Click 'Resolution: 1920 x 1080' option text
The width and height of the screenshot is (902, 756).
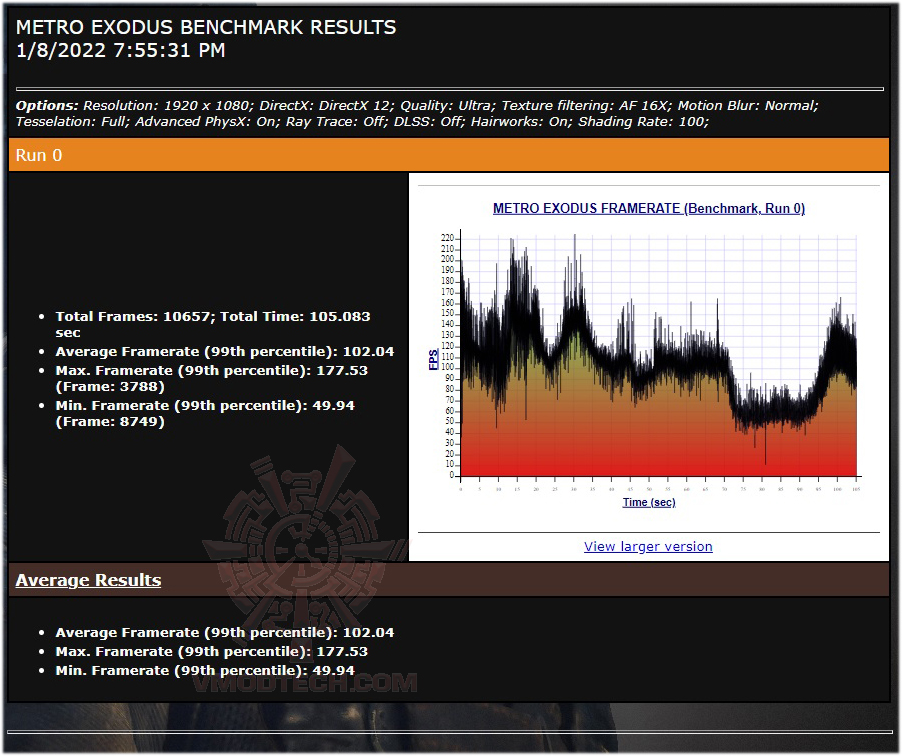[x=167, y=106]
